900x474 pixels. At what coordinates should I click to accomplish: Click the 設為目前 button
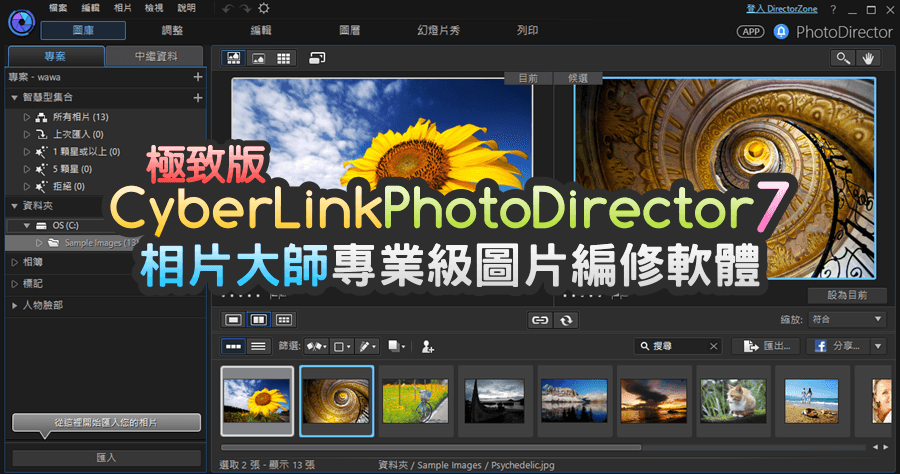tap(847, 295)
